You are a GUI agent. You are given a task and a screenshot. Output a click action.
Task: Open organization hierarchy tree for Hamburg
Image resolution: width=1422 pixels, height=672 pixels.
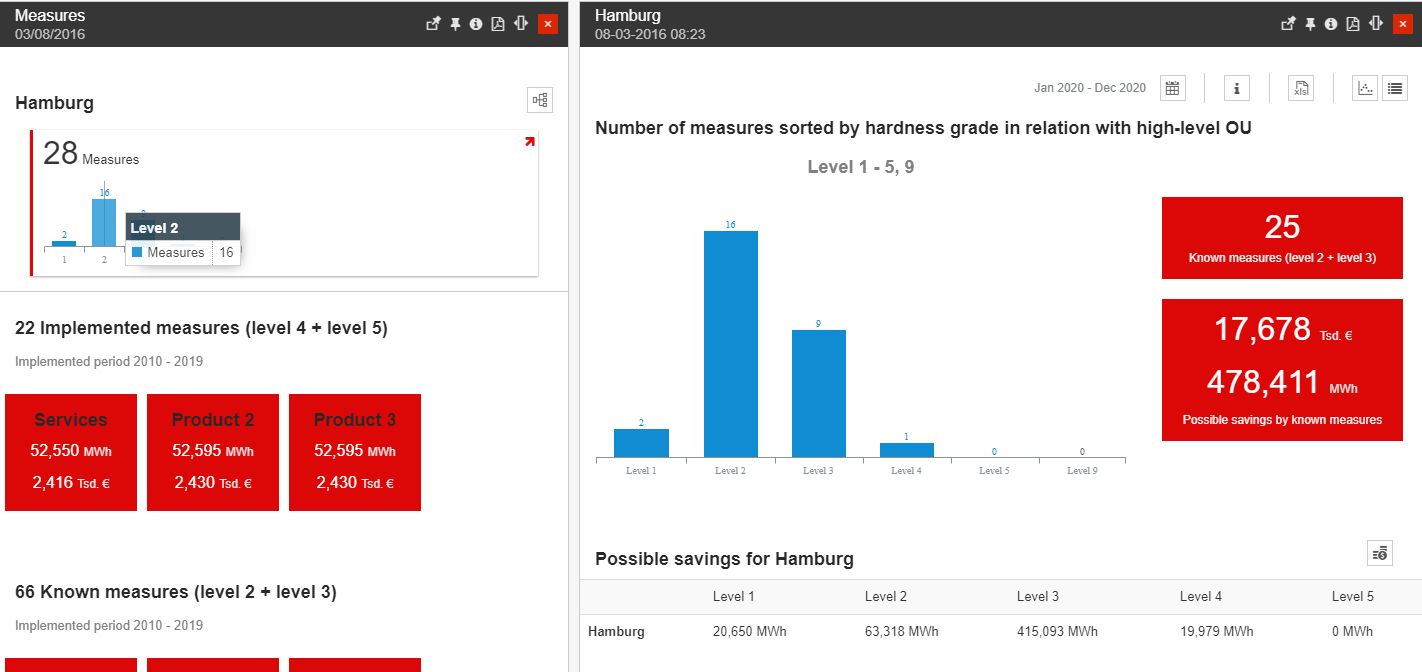tap(540, 100)
